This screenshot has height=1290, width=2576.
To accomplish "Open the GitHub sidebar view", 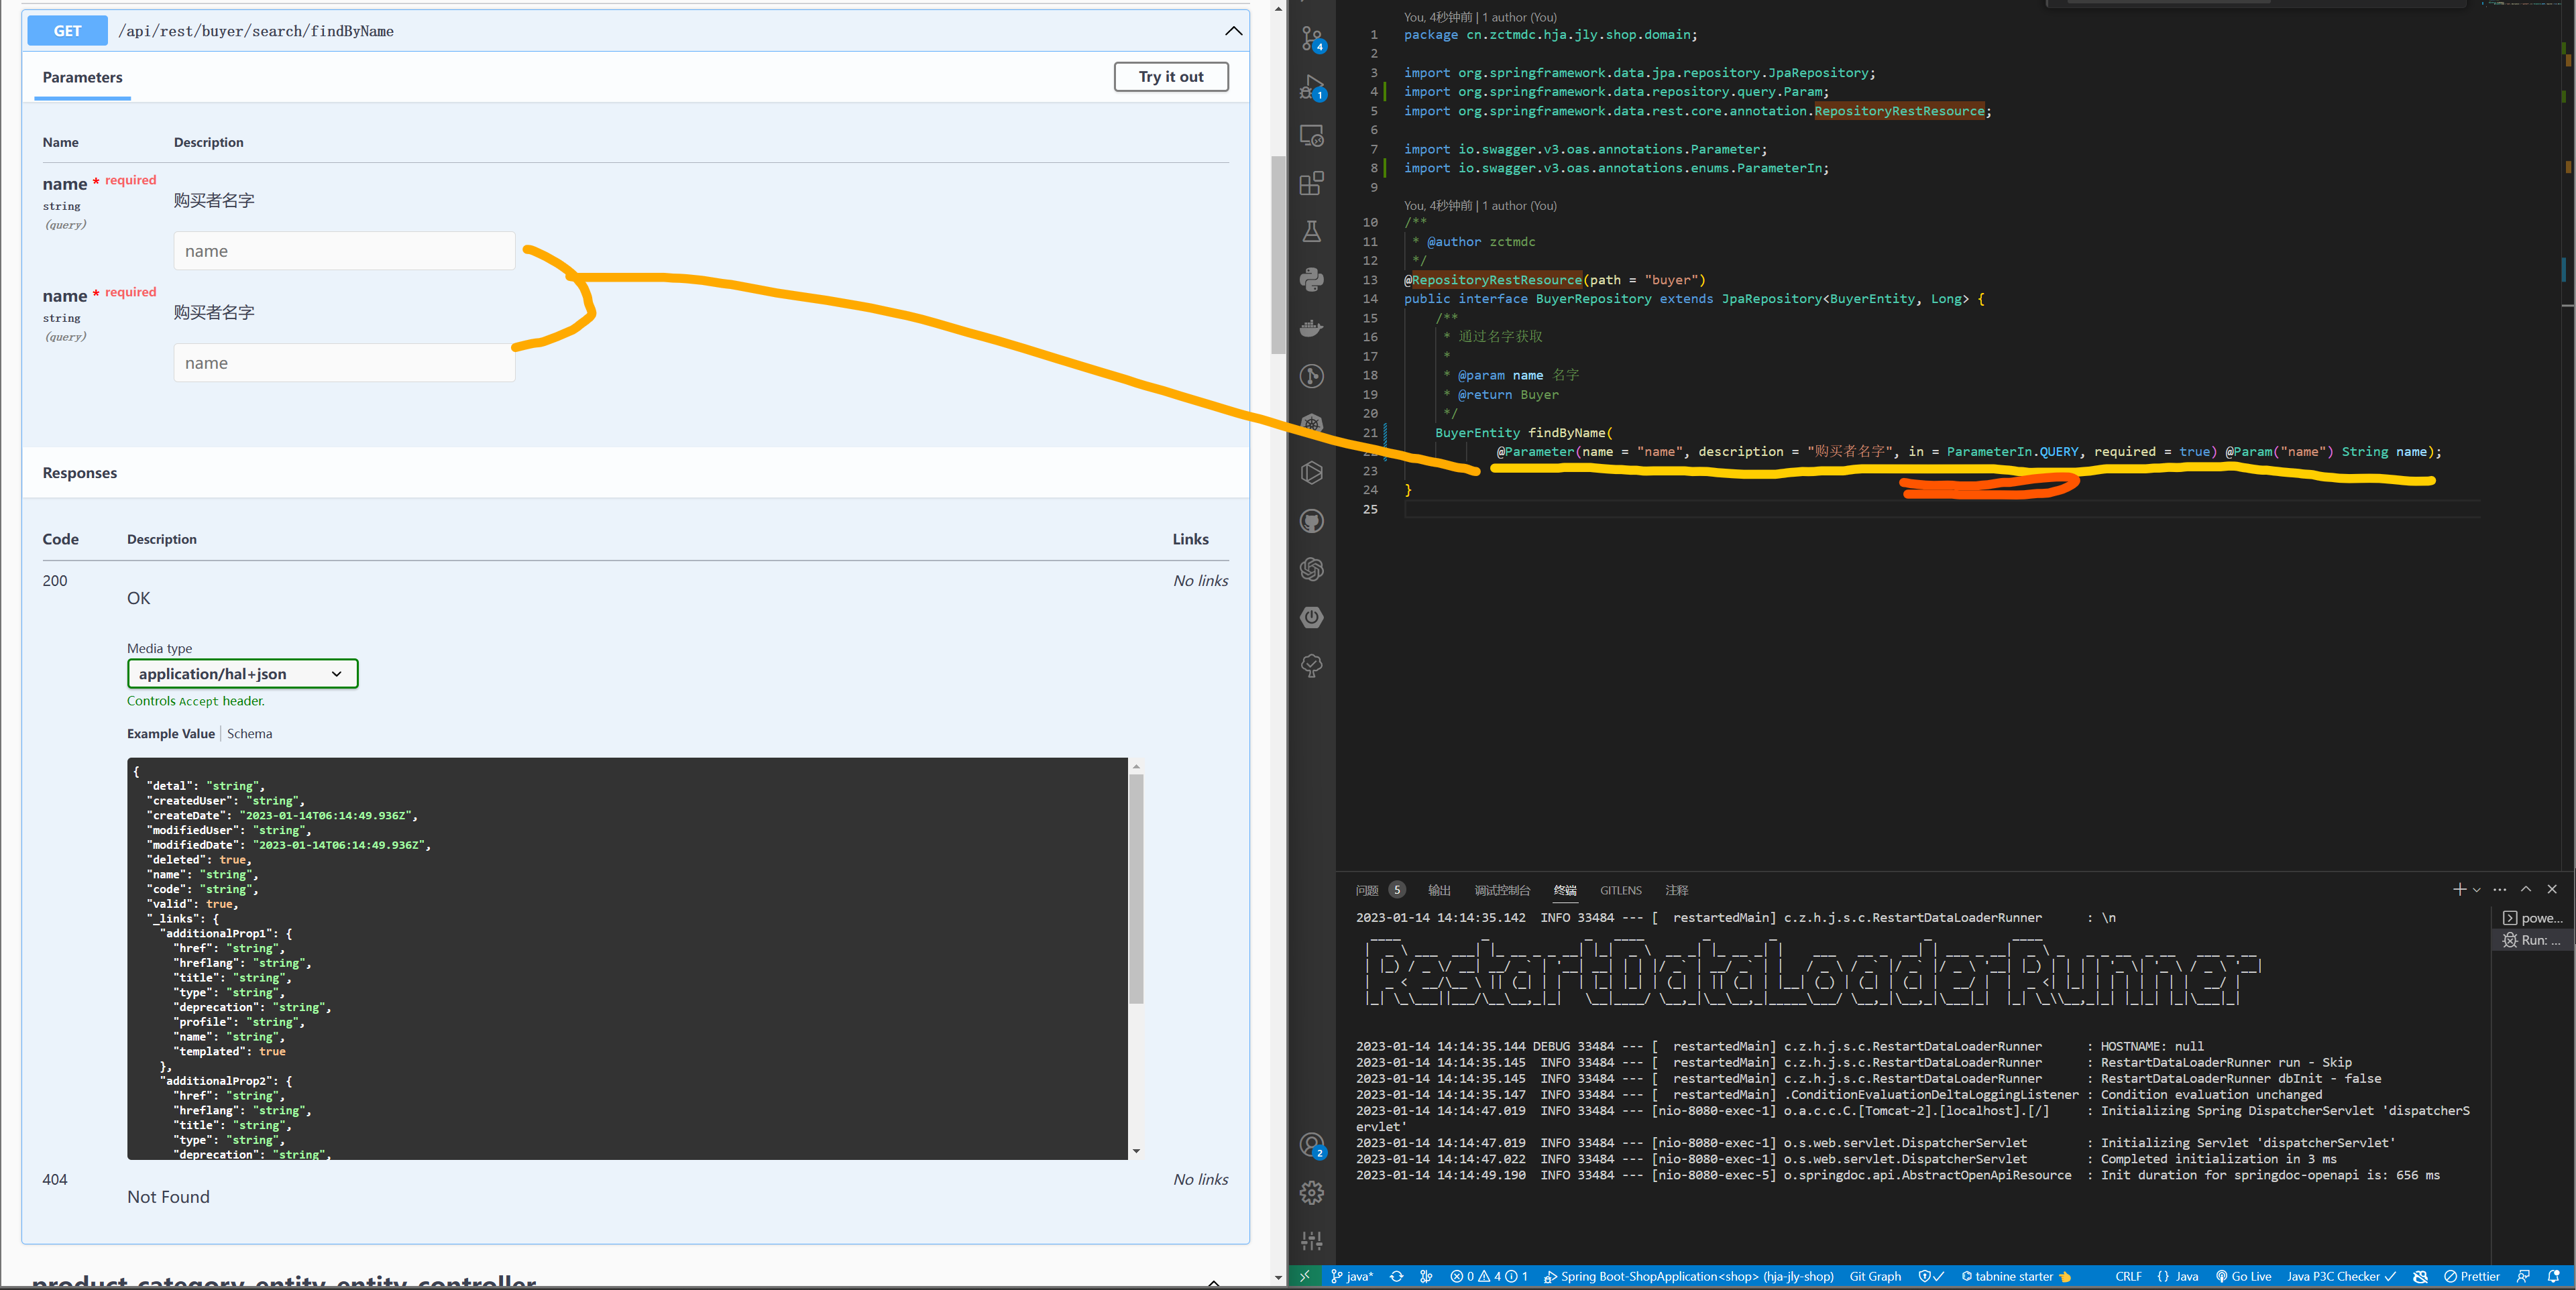I will click(x=1311, y=521).
